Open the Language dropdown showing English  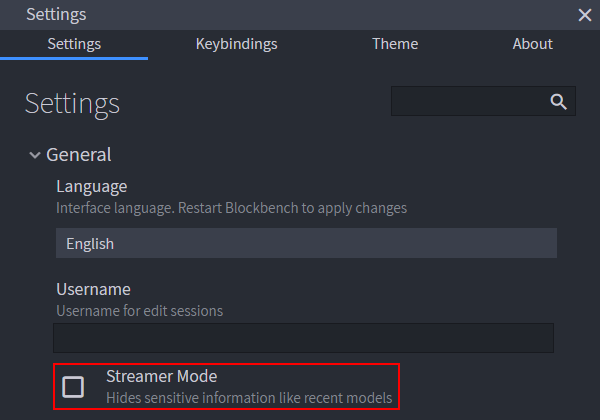[305, 244]
